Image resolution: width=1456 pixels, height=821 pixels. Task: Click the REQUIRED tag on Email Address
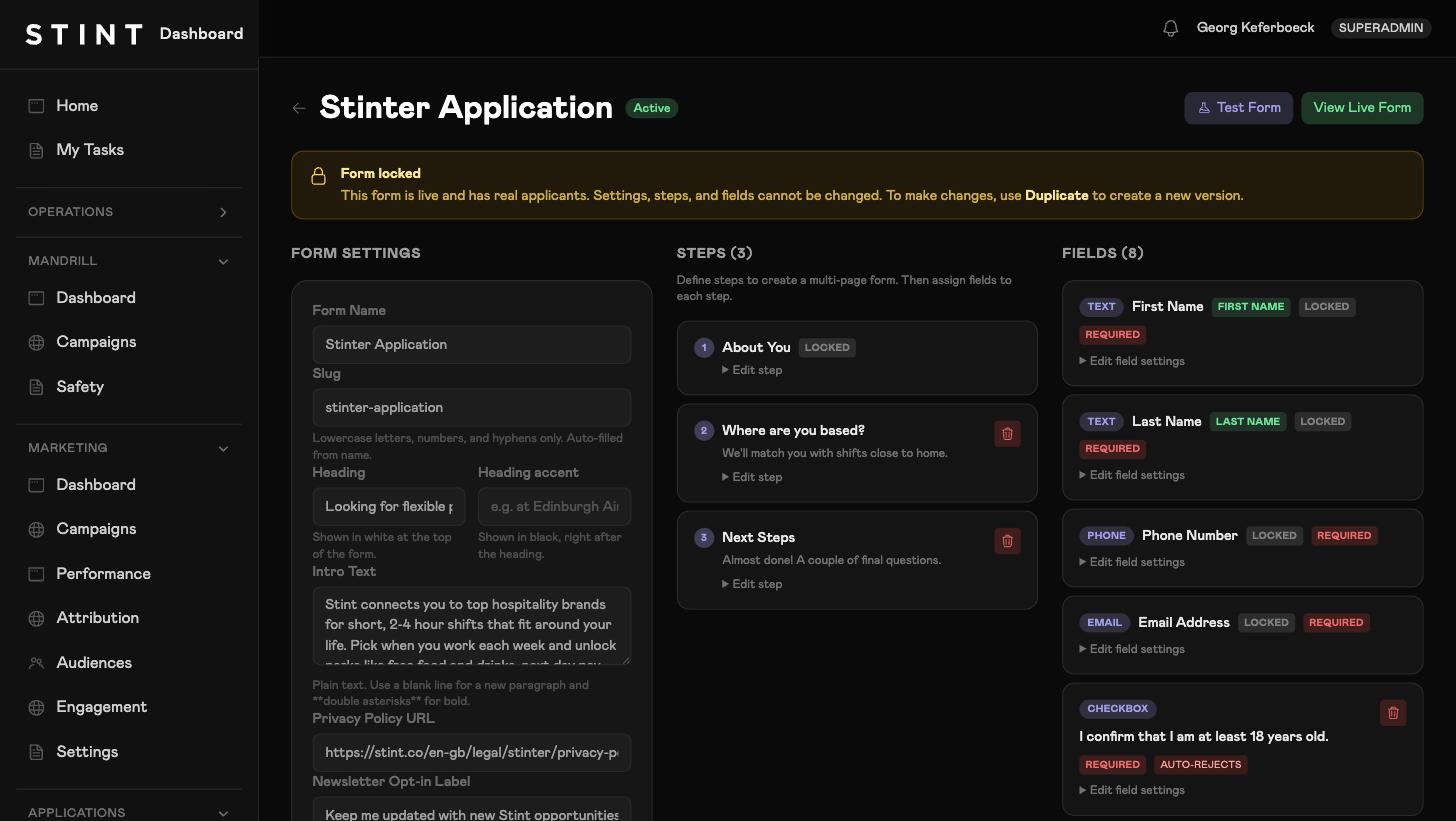click(x=1336, y=623)
